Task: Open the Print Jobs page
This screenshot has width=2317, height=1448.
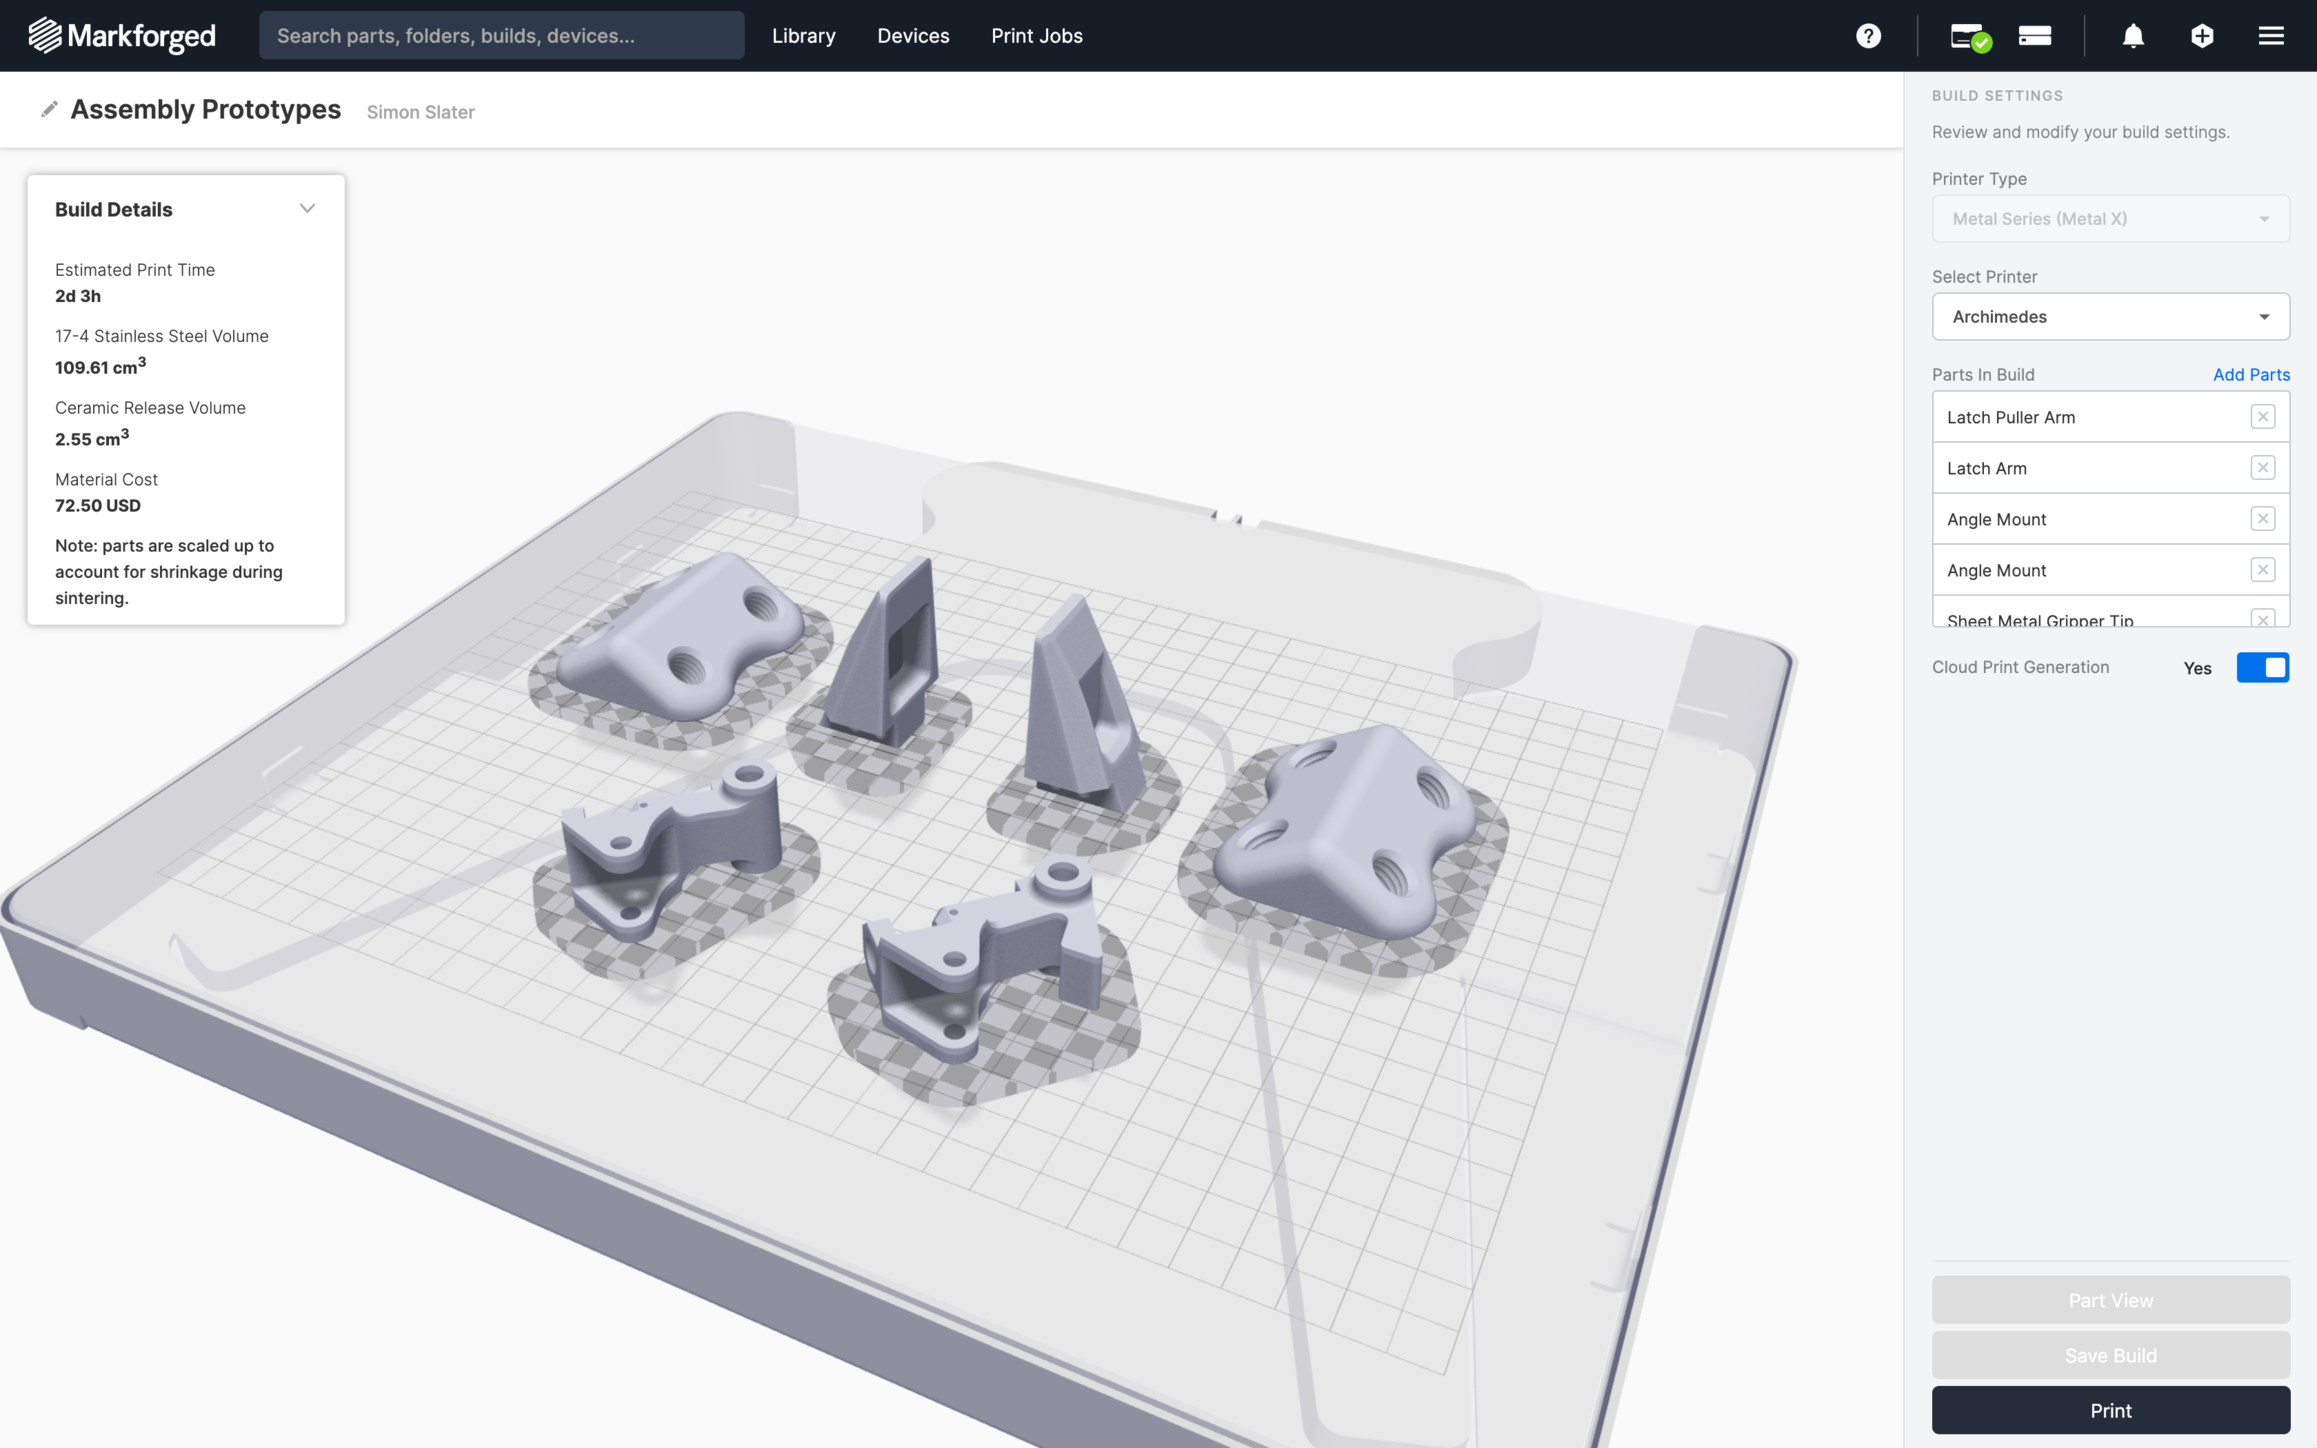Action: pos(1036,36)
